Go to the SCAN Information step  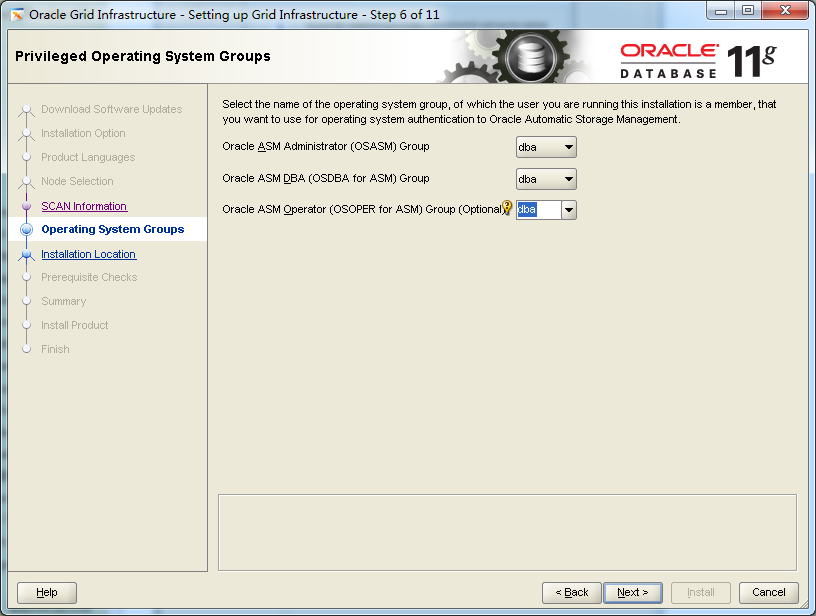(x=84, y=206)
